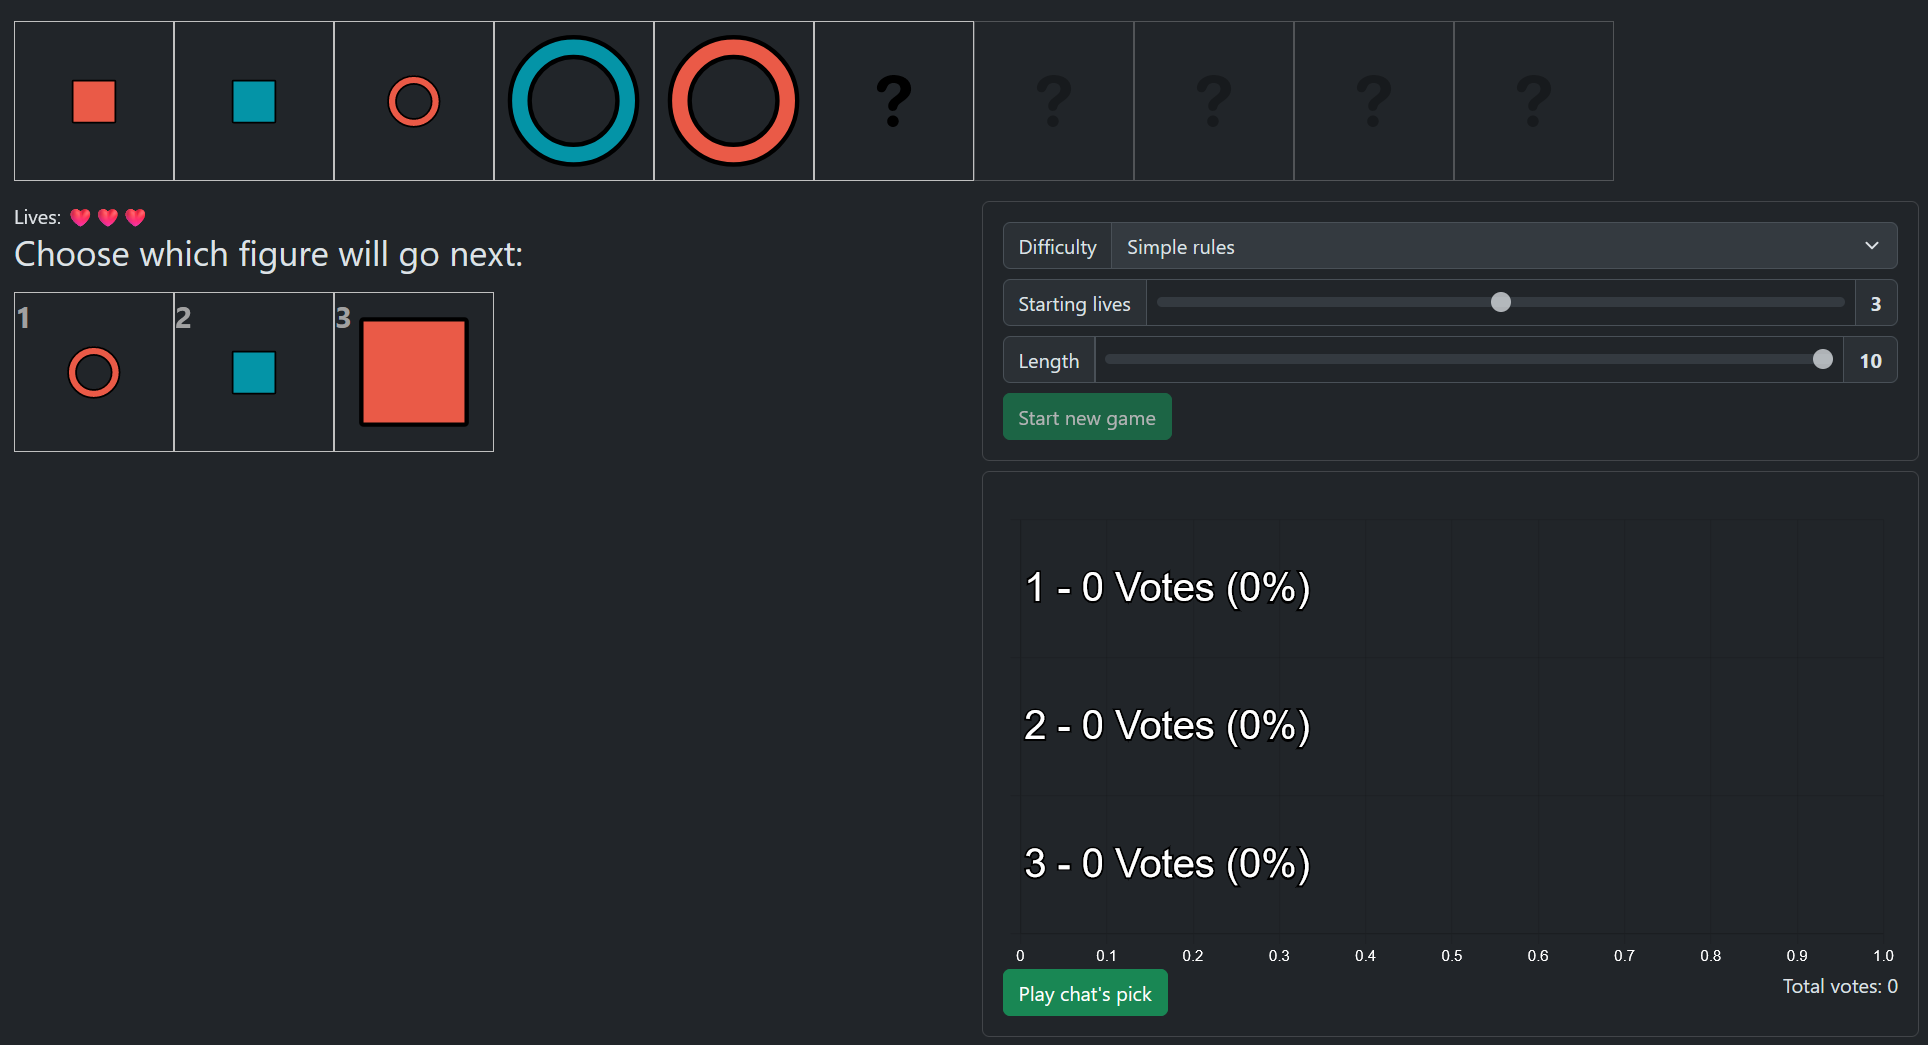Choose option 2, the small teal square

(254, 372)
